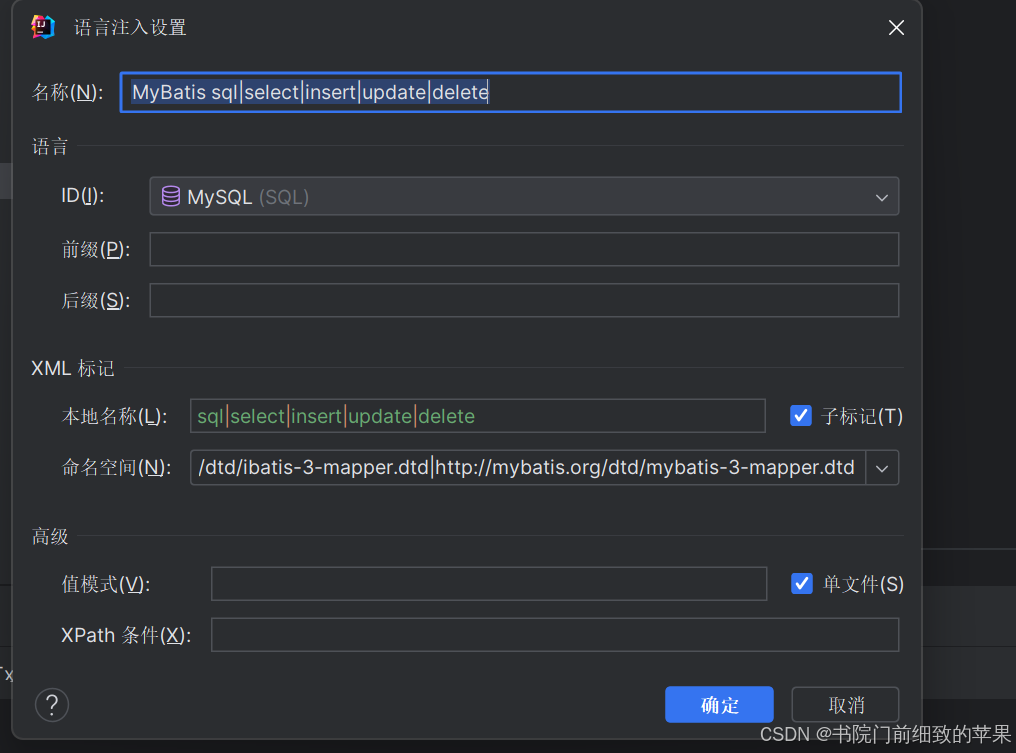Click into the 后缀(S) suffix field
Viewport: 1016px width, 753px height.
coord(524,300)
